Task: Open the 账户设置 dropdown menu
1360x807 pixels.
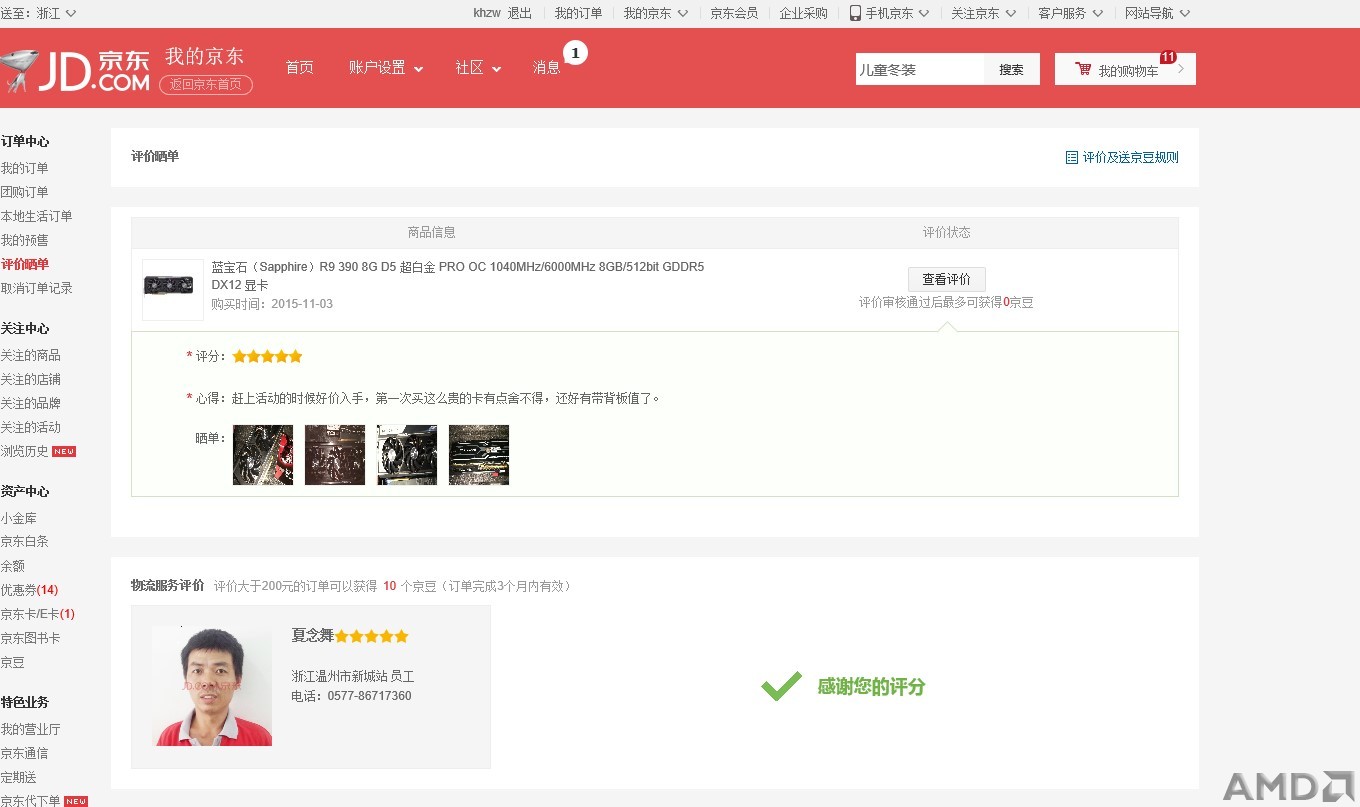Action: pos(386,68)
